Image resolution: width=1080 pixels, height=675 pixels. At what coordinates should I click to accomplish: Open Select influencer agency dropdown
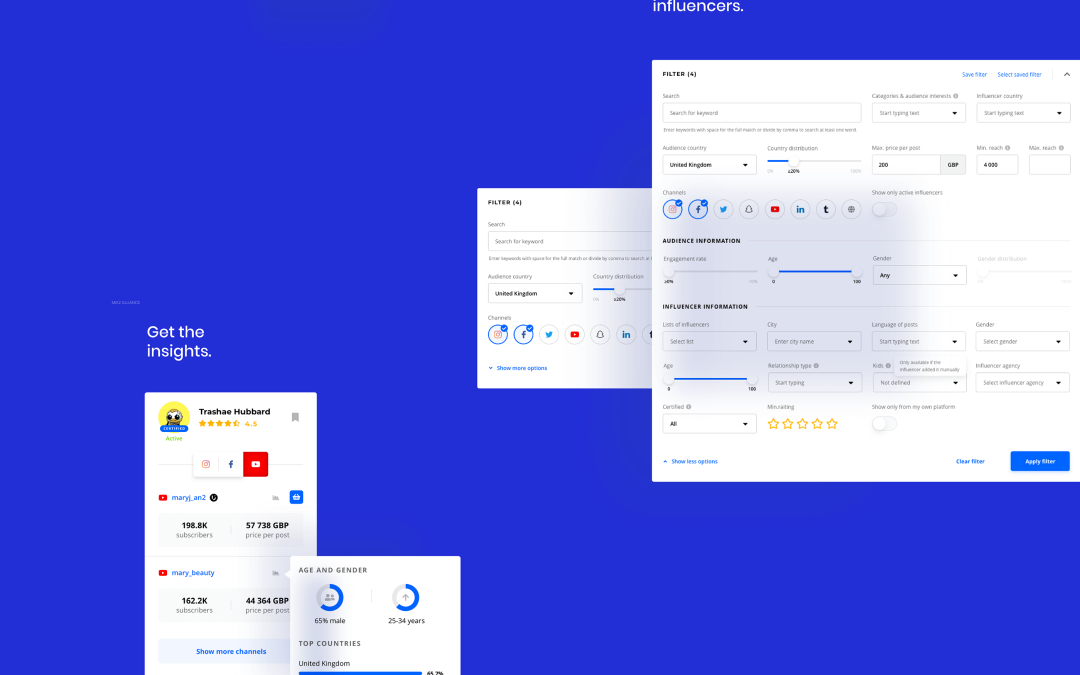pyautogui.click(x=1023, y=383)
